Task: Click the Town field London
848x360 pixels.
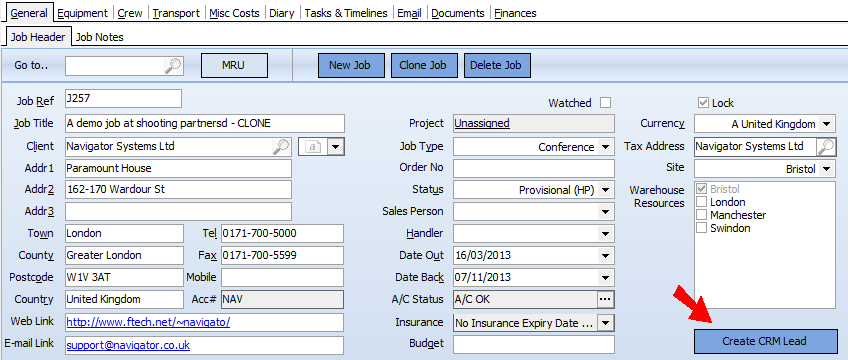Action: (x=124, y=234)
